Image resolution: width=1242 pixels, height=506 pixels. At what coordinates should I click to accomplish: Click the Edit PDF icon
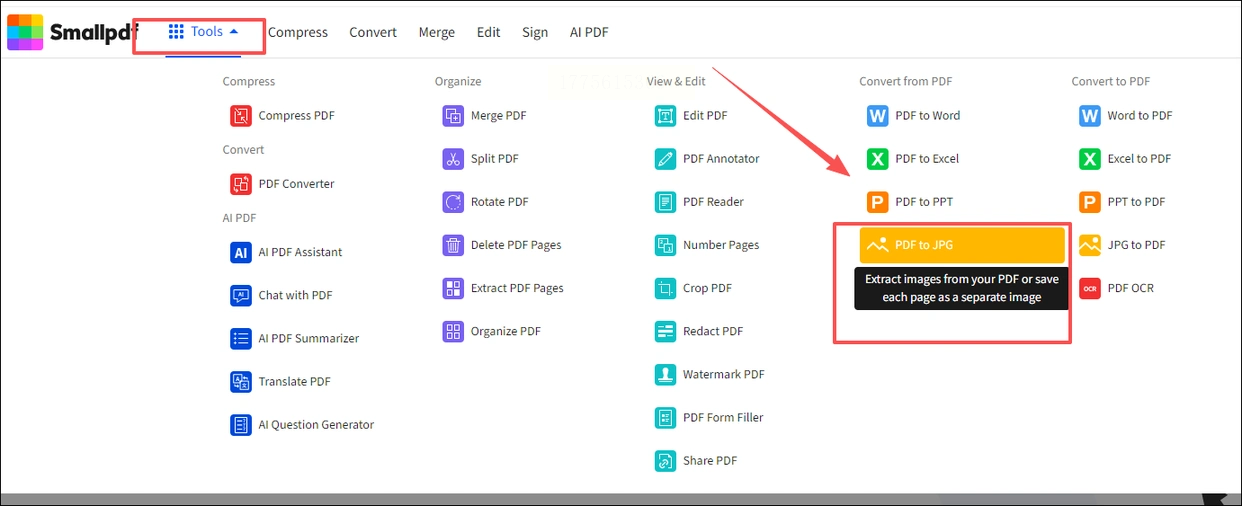665,116
